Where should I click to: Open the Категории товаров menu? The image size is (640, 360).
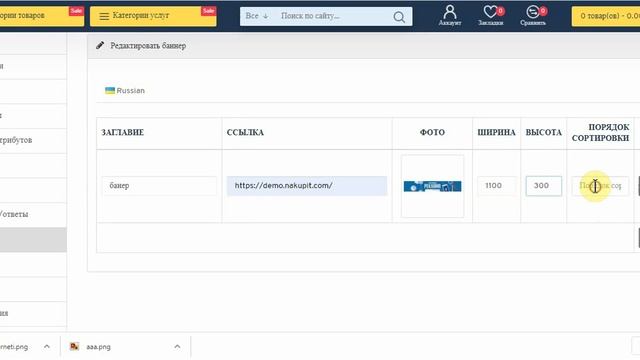coord(42,16)
